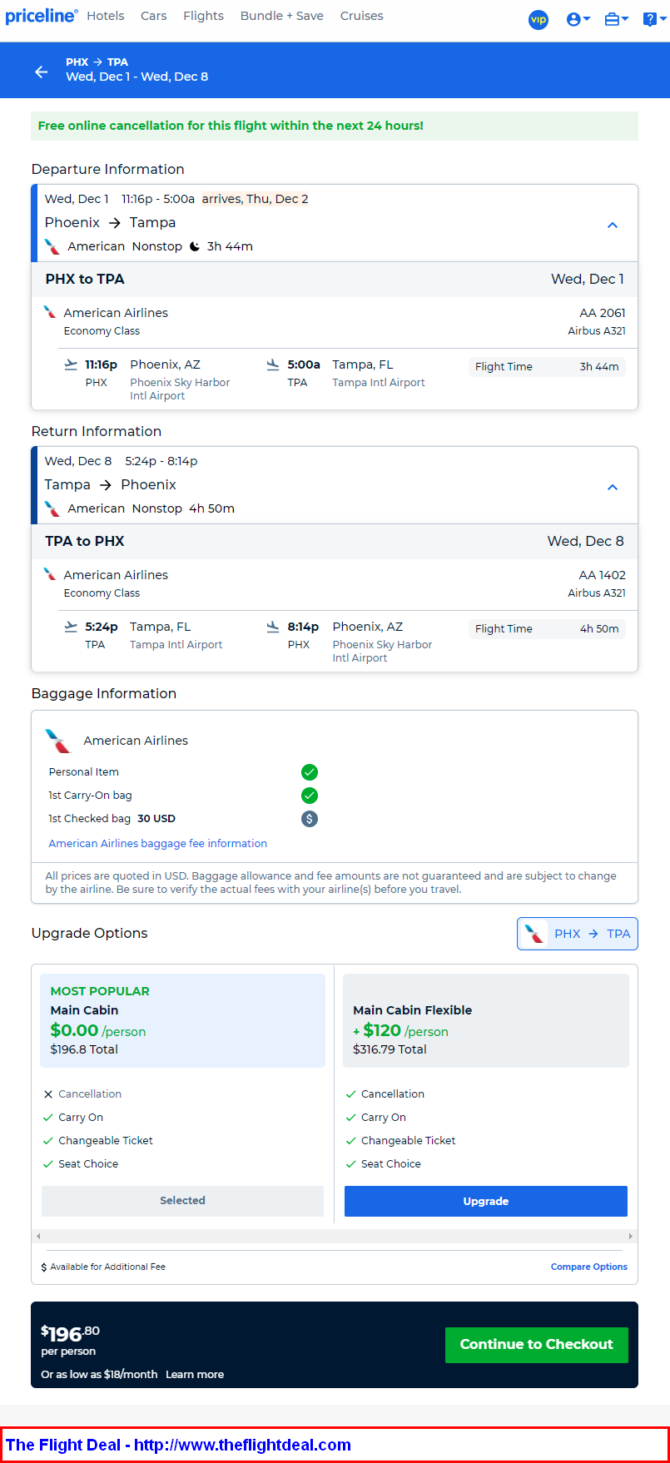The width and height of the screenshot is (670, 1463).
Task: Click the dollar fee icon for checked bag
Action: (x=310, y=819)
